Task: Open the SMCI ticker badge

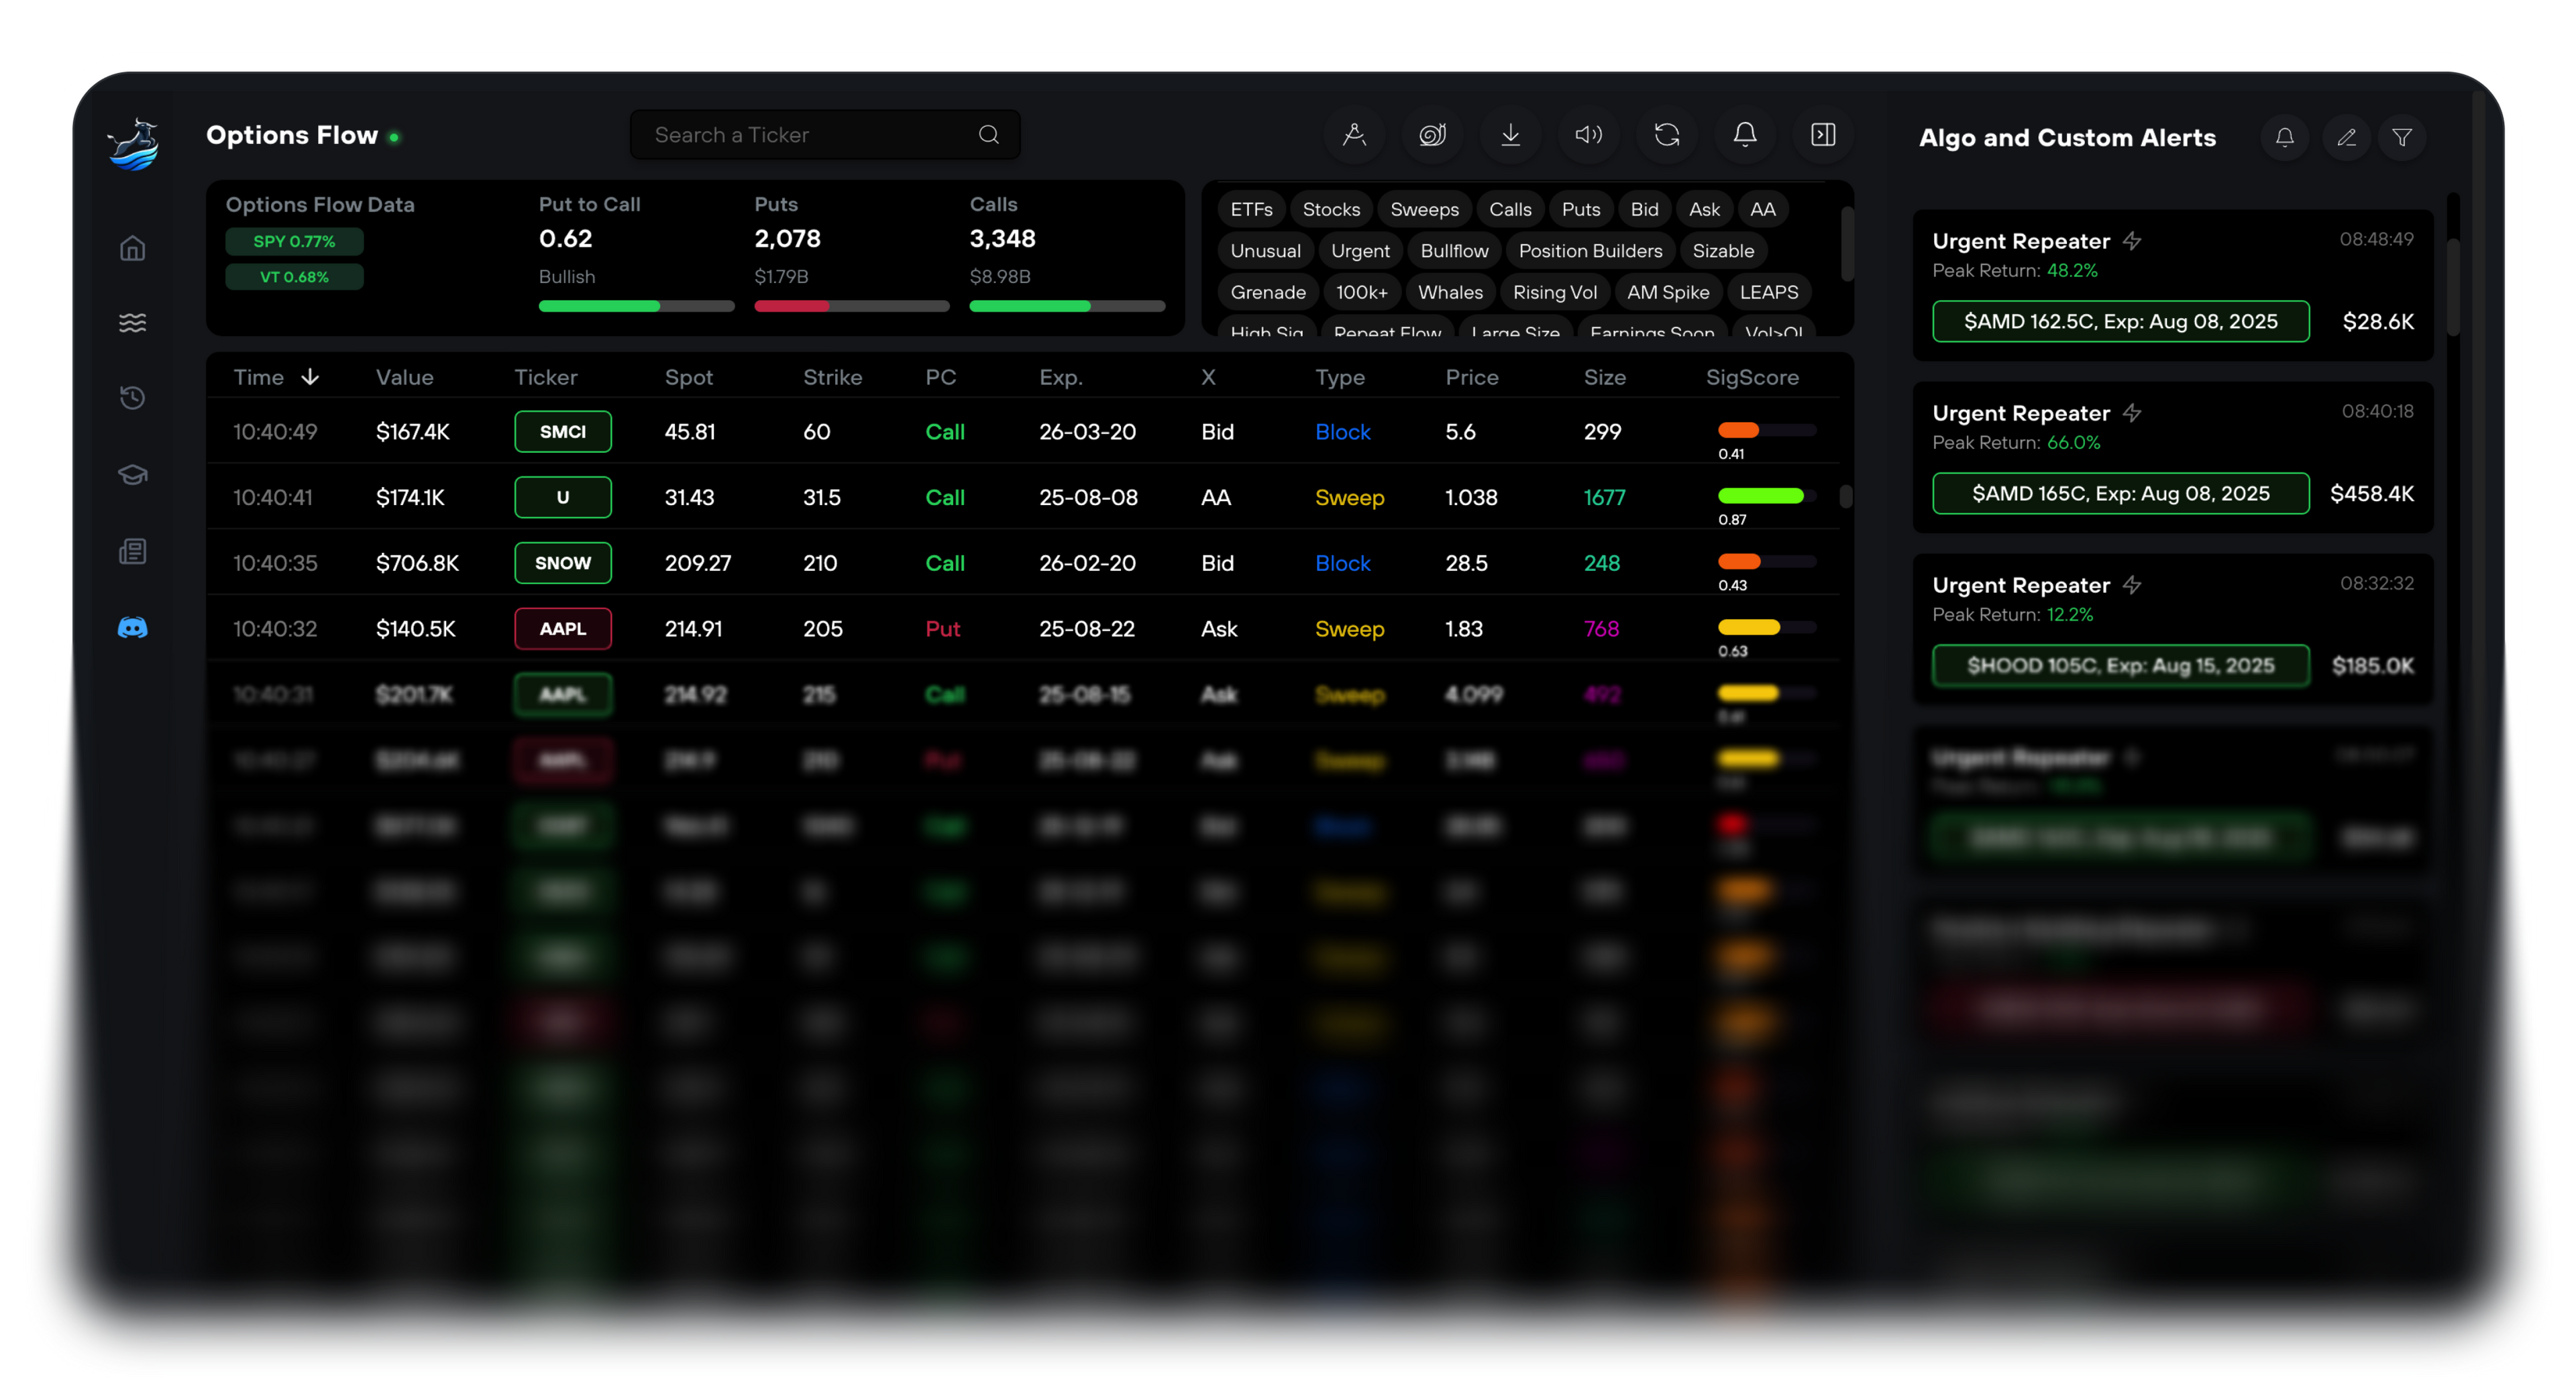Action: click(x=562, y=432)
